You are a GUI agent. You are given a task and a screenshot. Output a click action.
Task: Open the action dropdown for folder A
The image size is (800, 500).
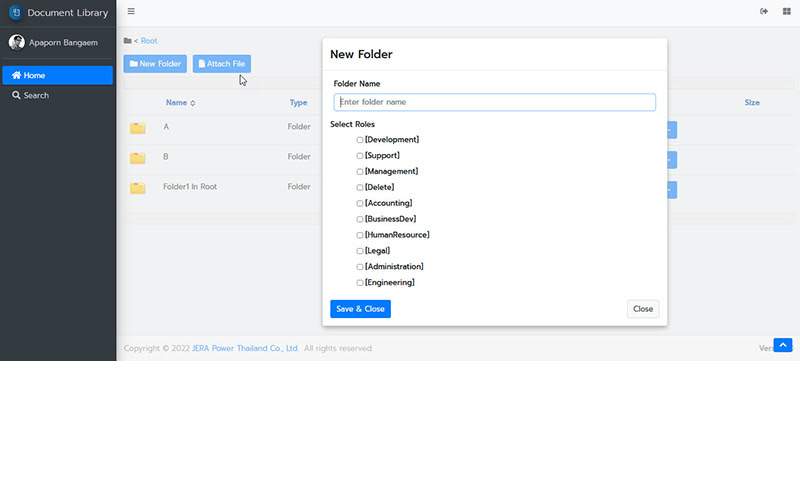671,130
